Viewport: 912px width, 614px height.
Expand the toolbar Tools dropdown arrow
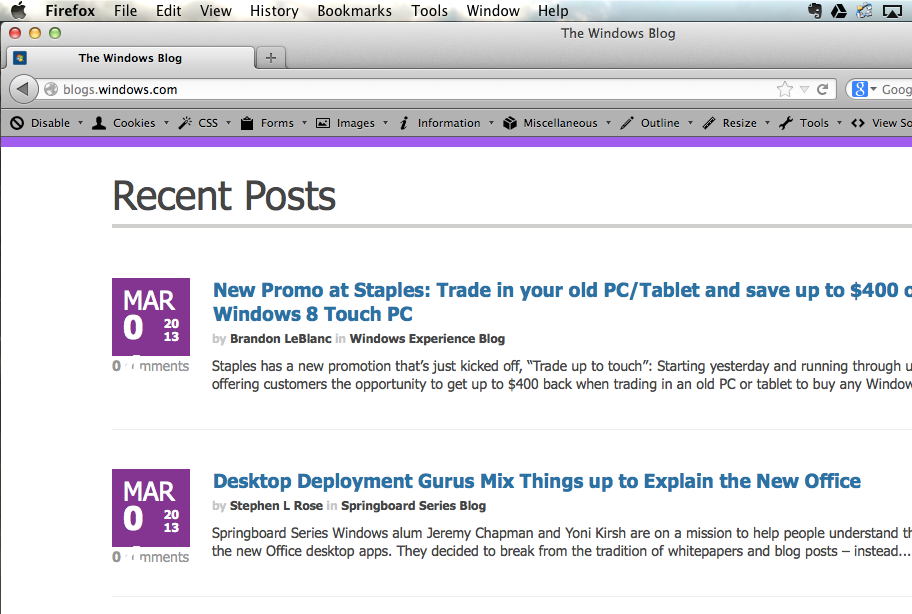(839, 123)
